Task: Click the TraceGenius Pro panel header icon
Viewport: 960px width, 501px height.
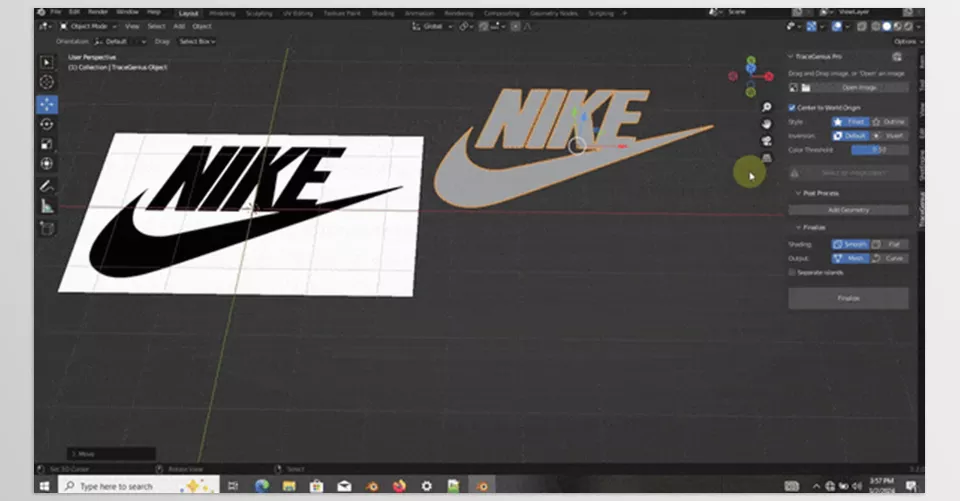Action: click(x=897, y=56)
